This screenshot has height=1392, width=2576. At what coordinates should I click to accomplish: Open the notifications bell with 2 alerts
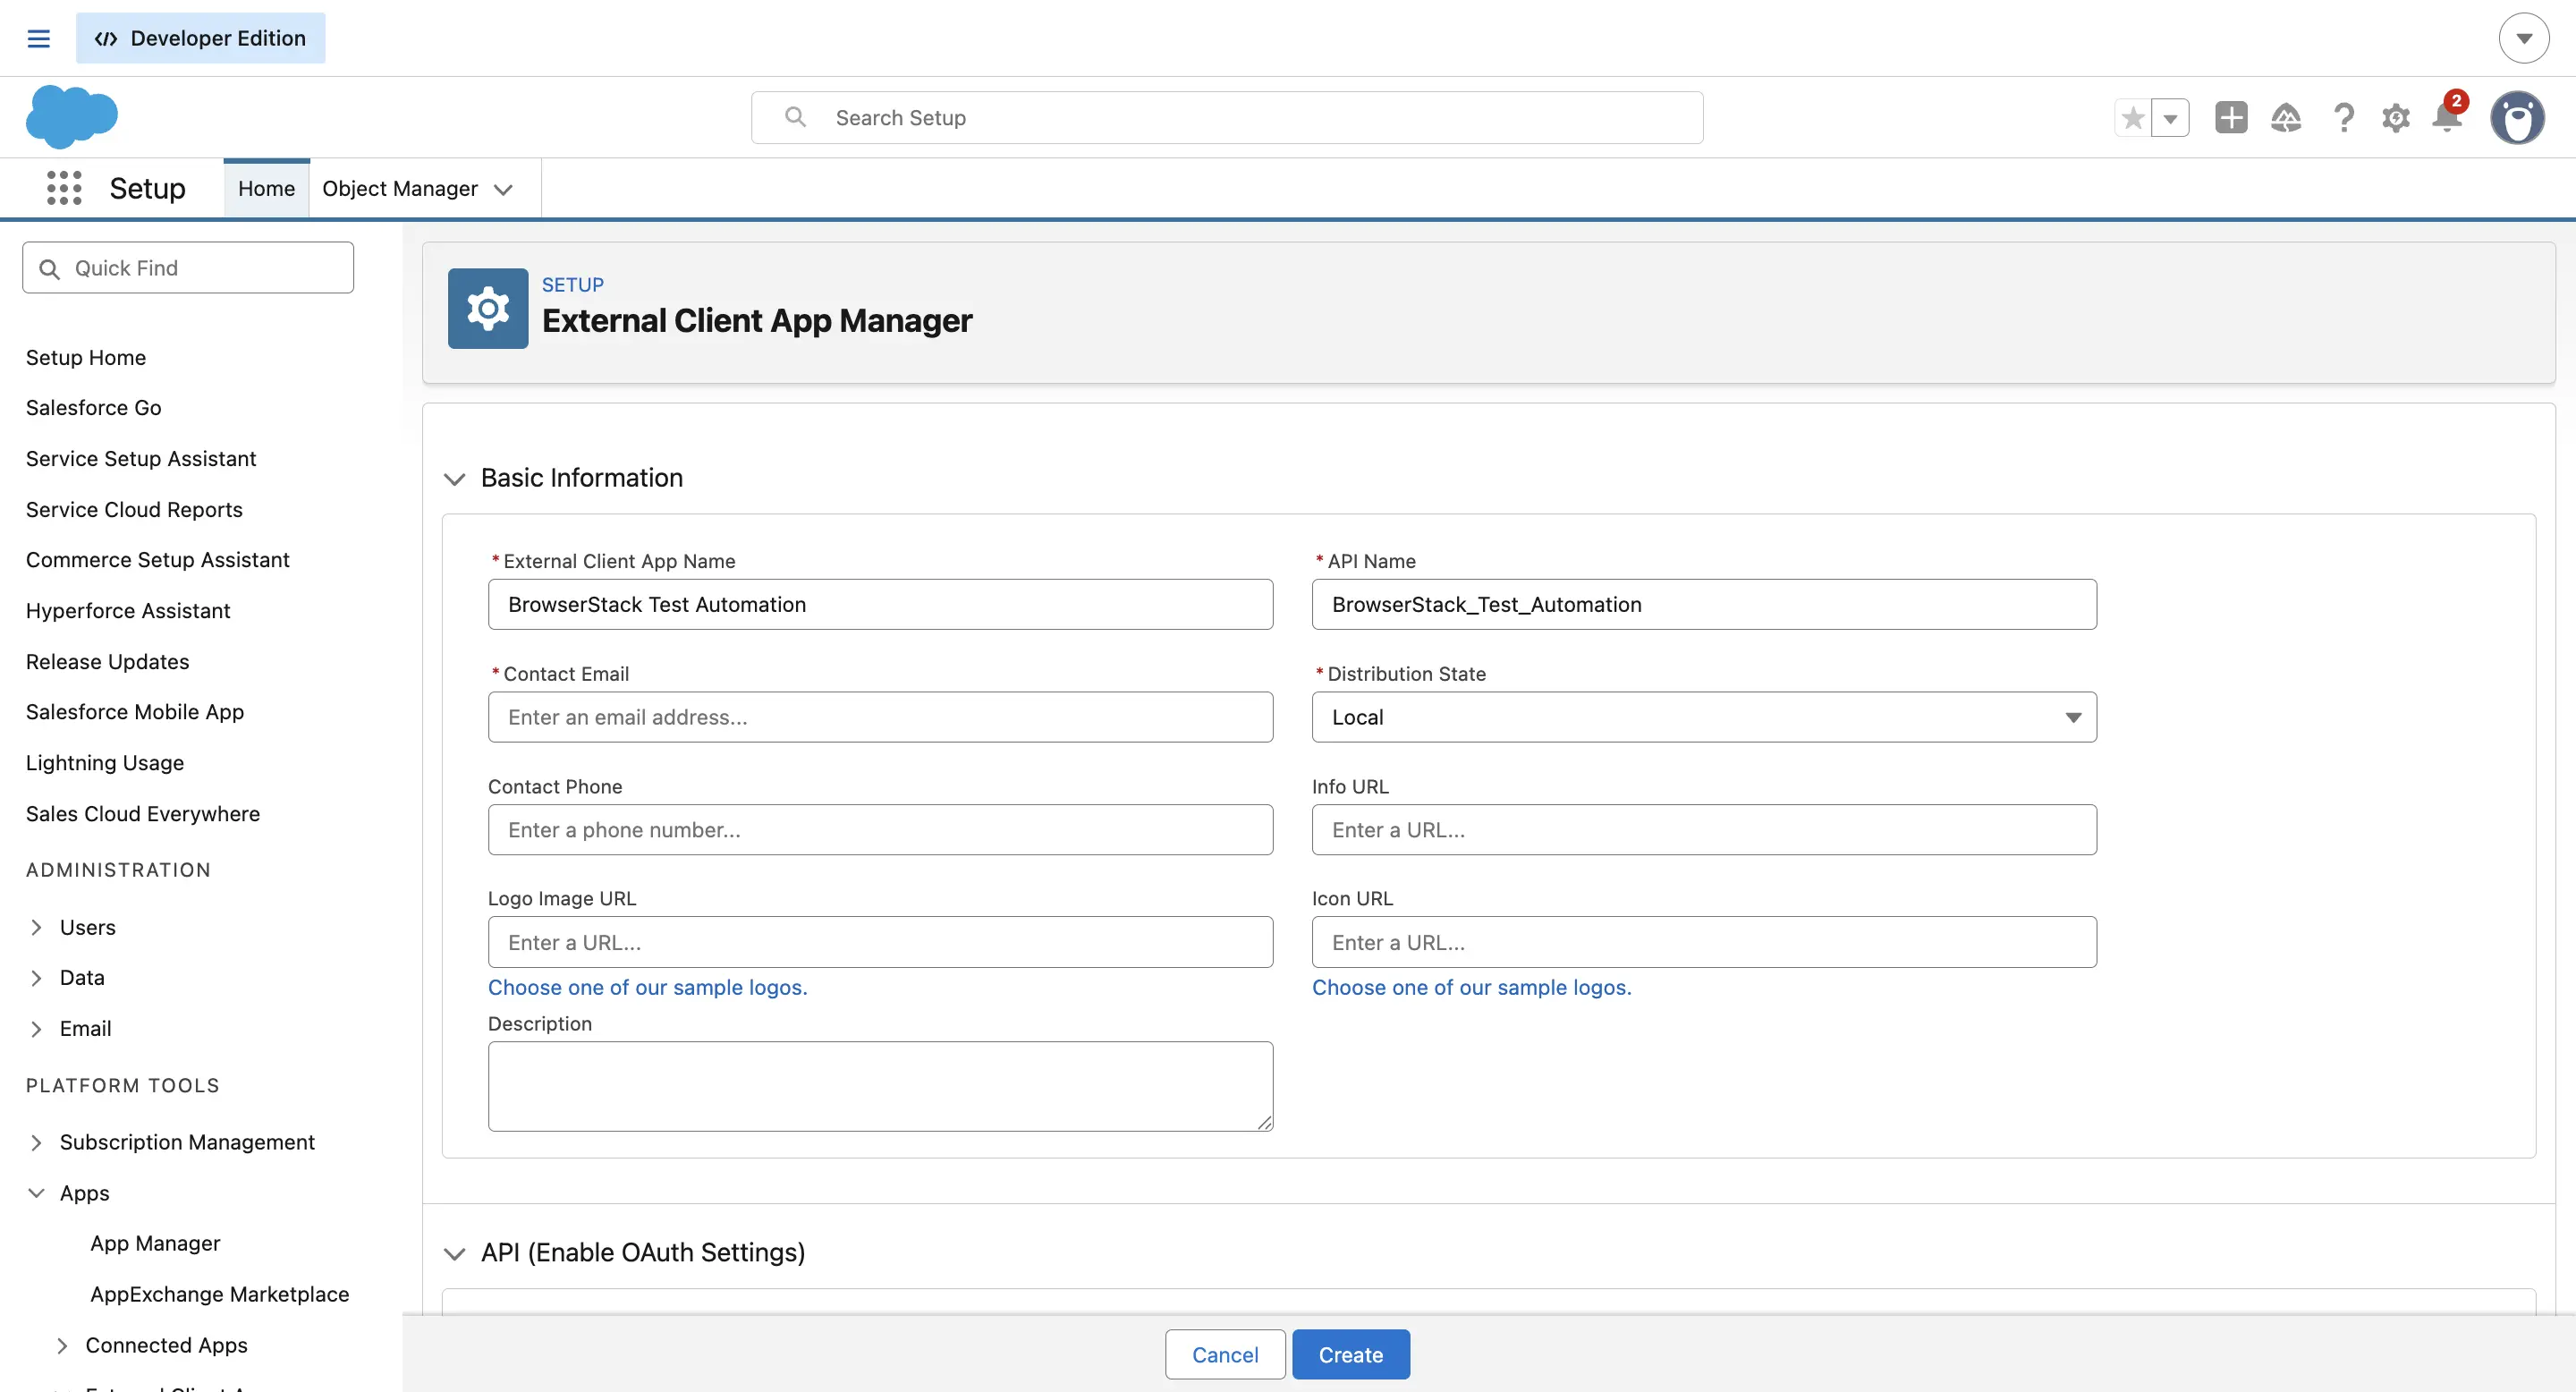click(x=2447, y=117)
